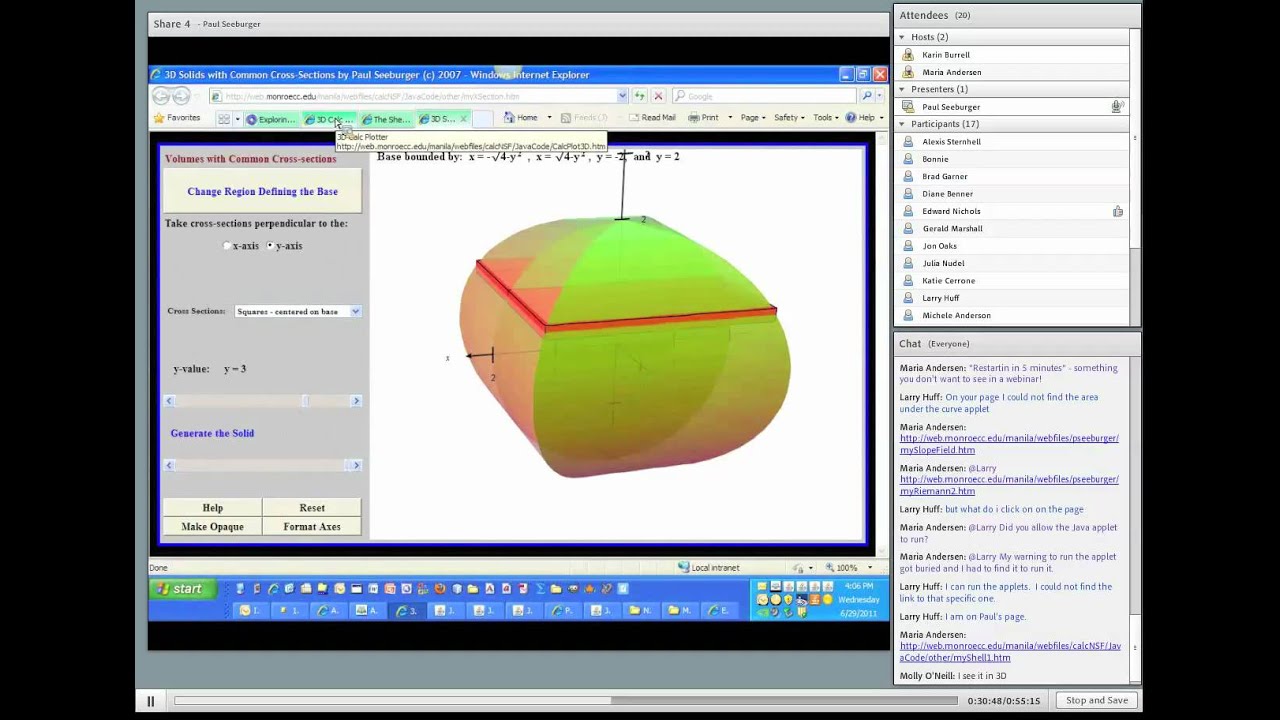This screenshot has height=720, width=1280.
Task: Open the Safety menu
Action: pyautogui.click(x=789, y=118)
